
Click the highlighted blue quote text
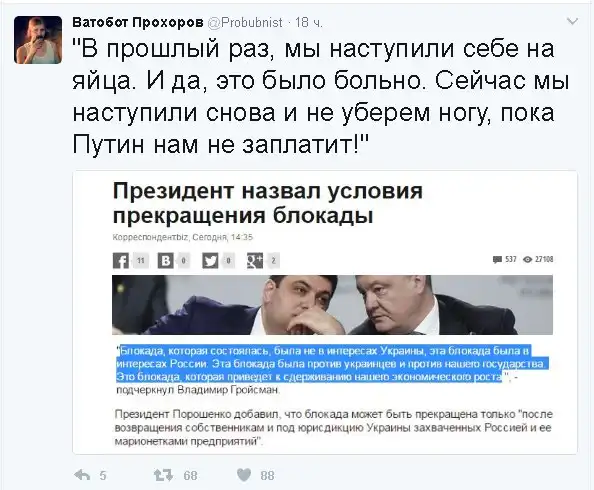pyautogui.click(x=332, y=363)
